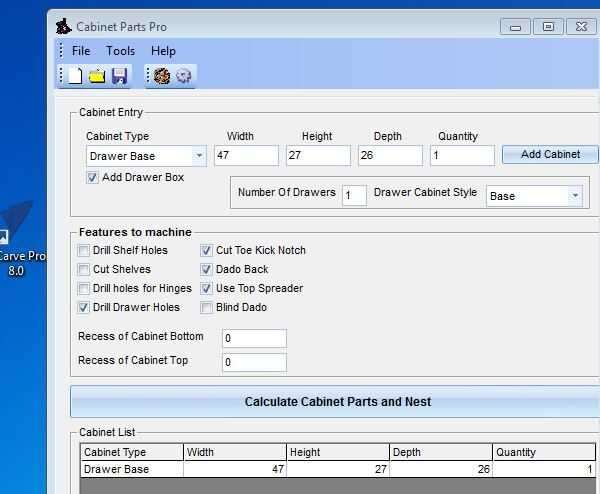This screenshot has height=494, width=600.
Task: Toggle Use Top Spreader checkbox
Action: (206, 289)
